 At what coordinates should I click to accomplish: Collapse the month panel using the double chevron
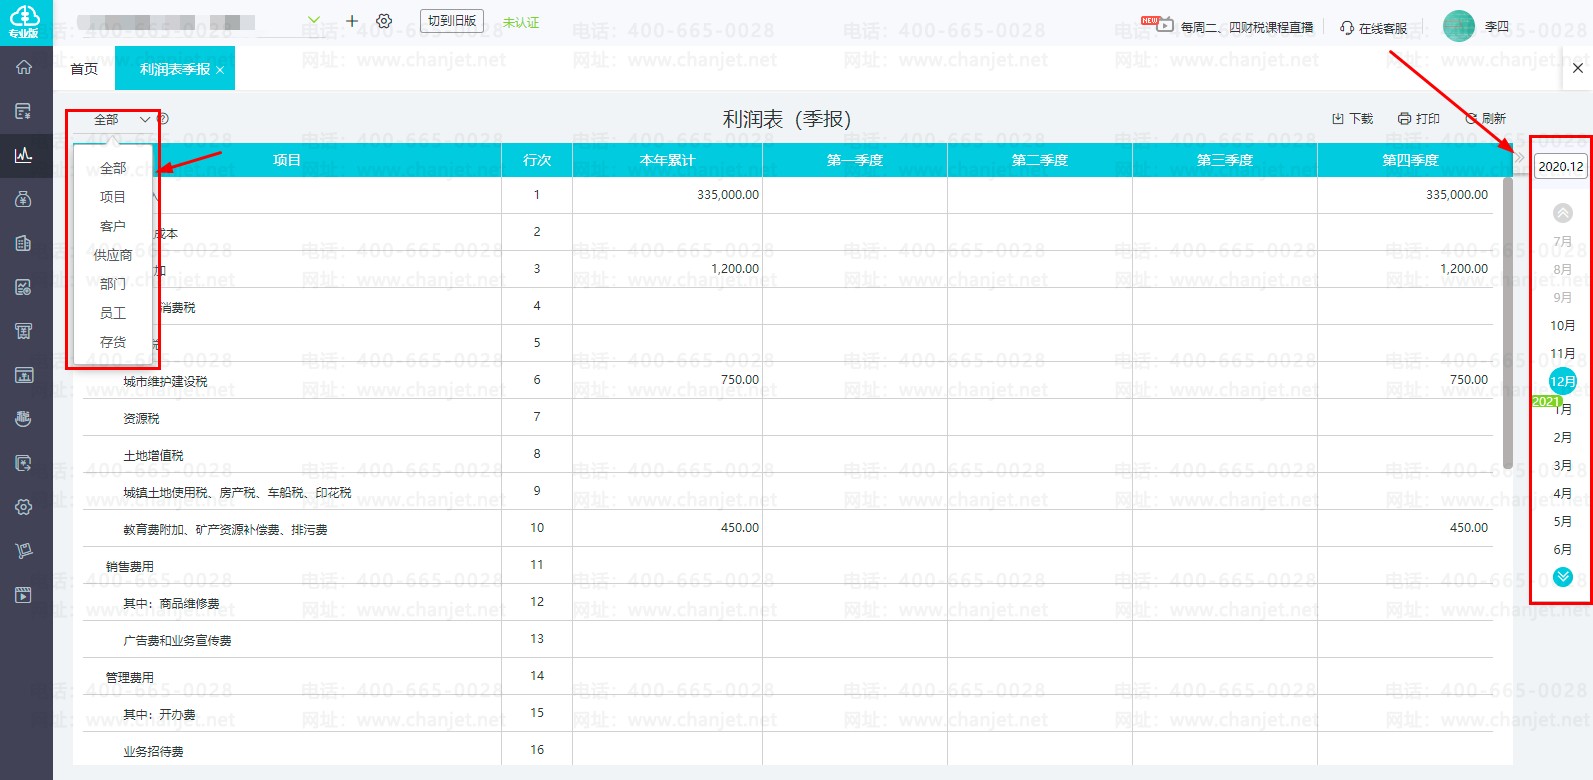1520,158
